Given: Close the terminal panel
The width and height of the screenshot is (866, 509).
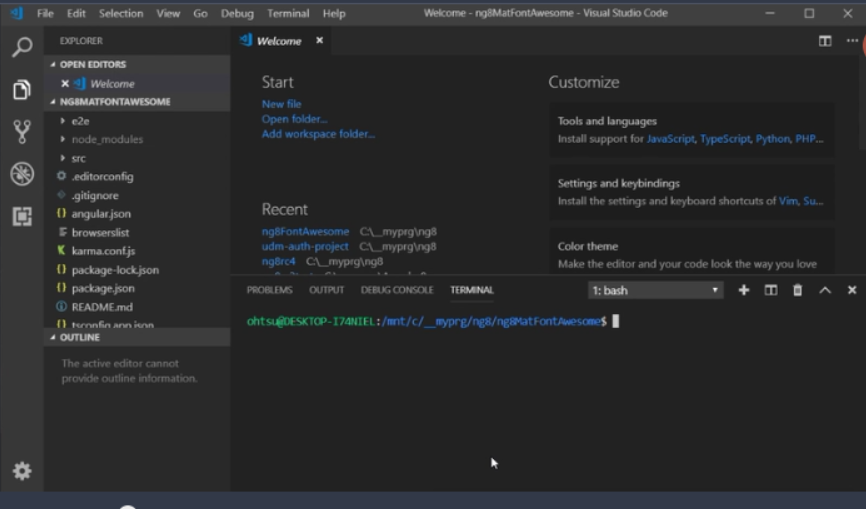Looking at the screenshot, I should tap(852, 290).
